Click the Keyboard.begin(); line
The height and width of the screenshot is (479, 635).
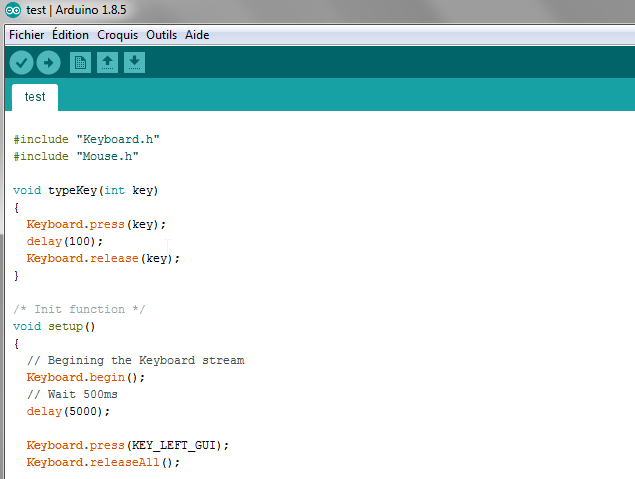pos(86,378)
